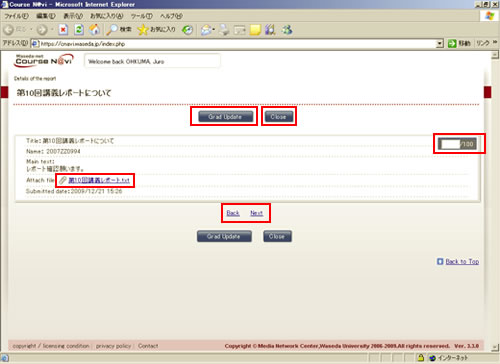
Task: Expand the address bar dropdown arrow
Action: [440, 44]
